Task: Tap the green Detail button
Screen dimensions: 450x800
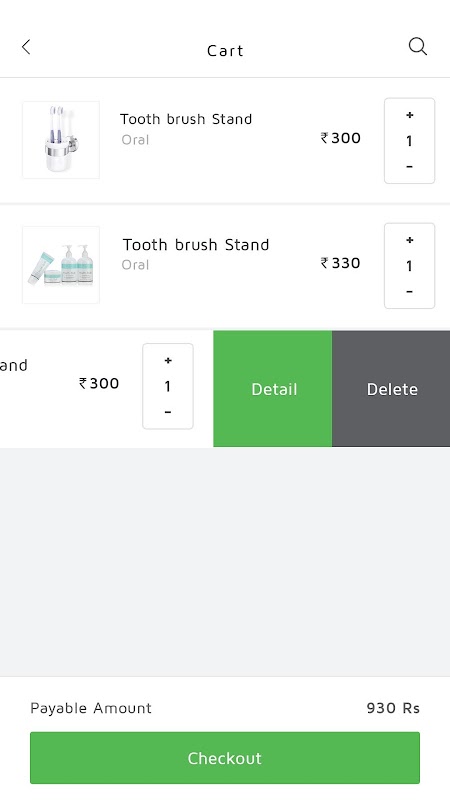Action: tap(272, 389)
